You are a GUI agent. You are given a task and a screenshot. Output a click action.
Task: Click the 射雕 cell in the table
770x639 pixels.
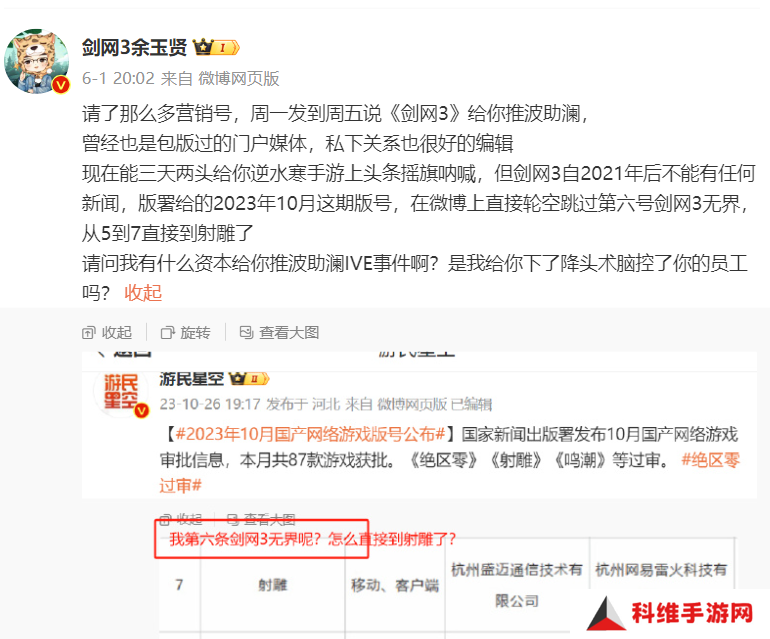[273, 584]
